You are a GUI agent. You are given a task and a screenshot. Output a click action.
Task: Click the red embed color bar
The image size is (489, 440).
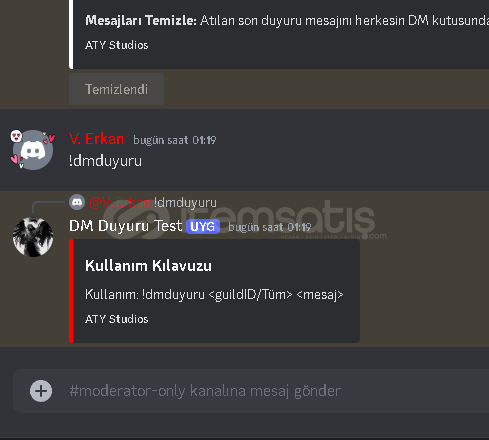point(71,291)
